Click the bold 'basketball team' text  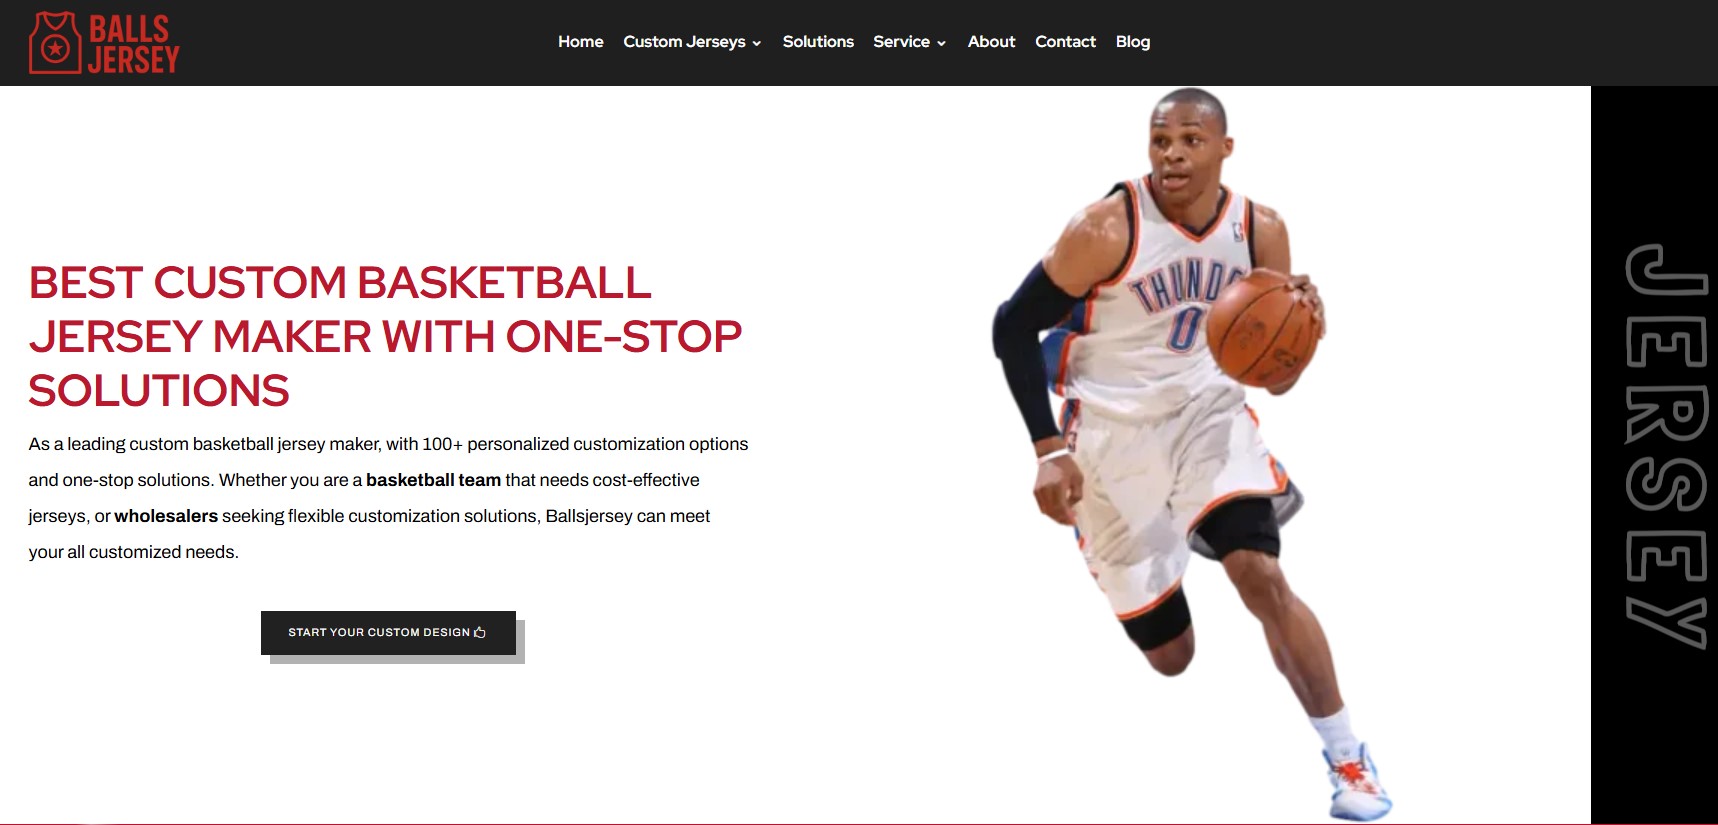point(433,480)
